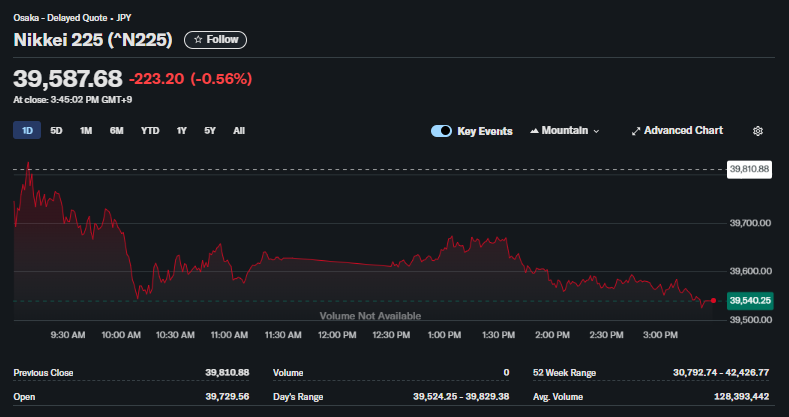Click the 11:00 AM time axis label
Screen dimensions: 789x417
(x=229, y=335)
